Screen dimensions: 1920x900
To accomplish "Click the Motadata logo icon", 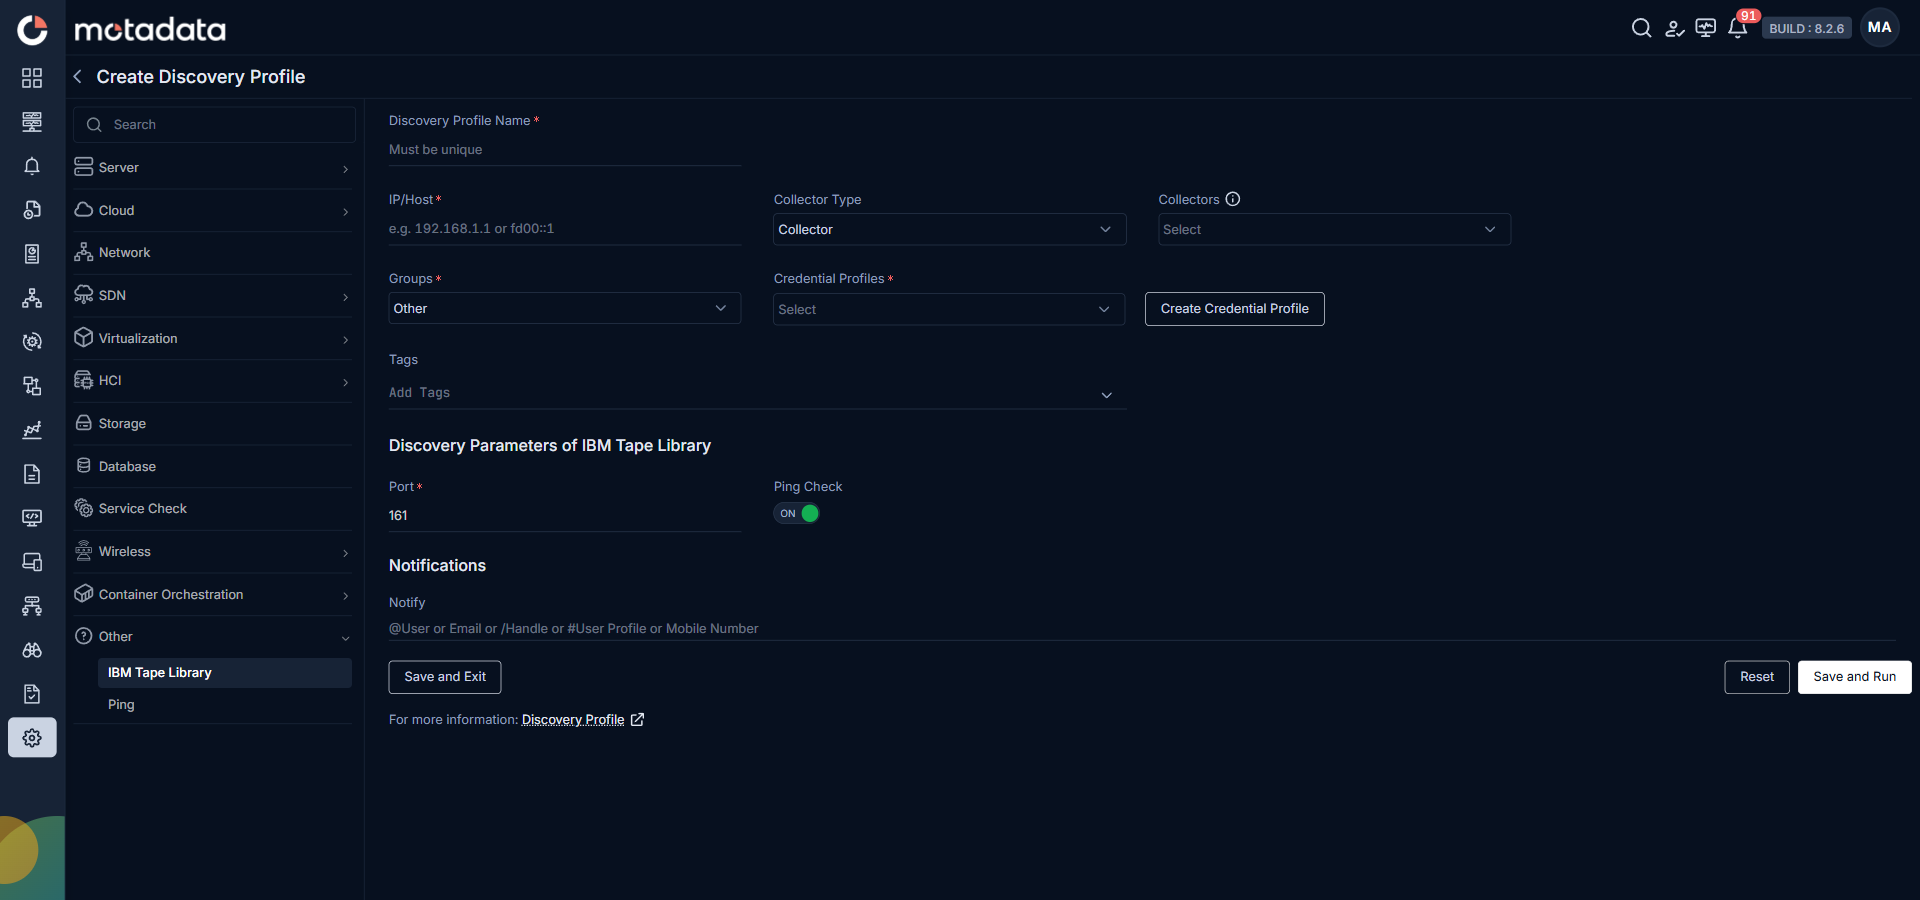I will pyautogui.click(x=32, y=30).
